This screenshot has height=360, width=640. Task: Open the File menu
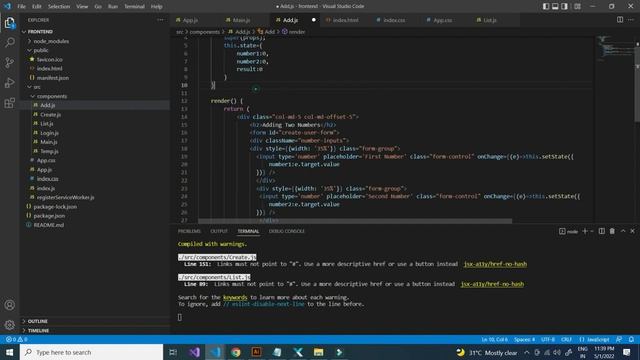[x=22, y=7]
